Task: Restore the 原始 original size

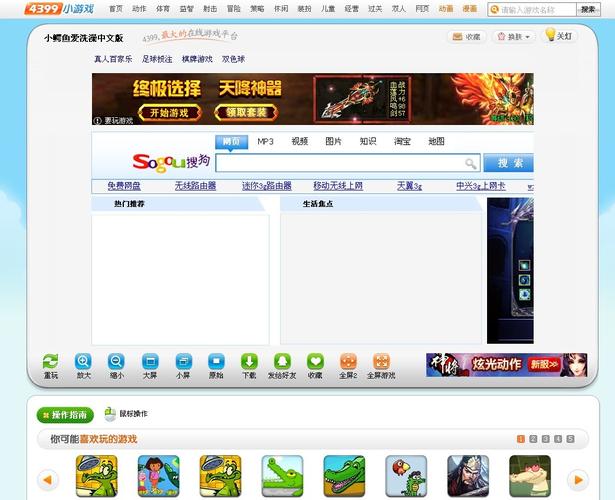Action: pyautogui.click(x=216, y=361)
